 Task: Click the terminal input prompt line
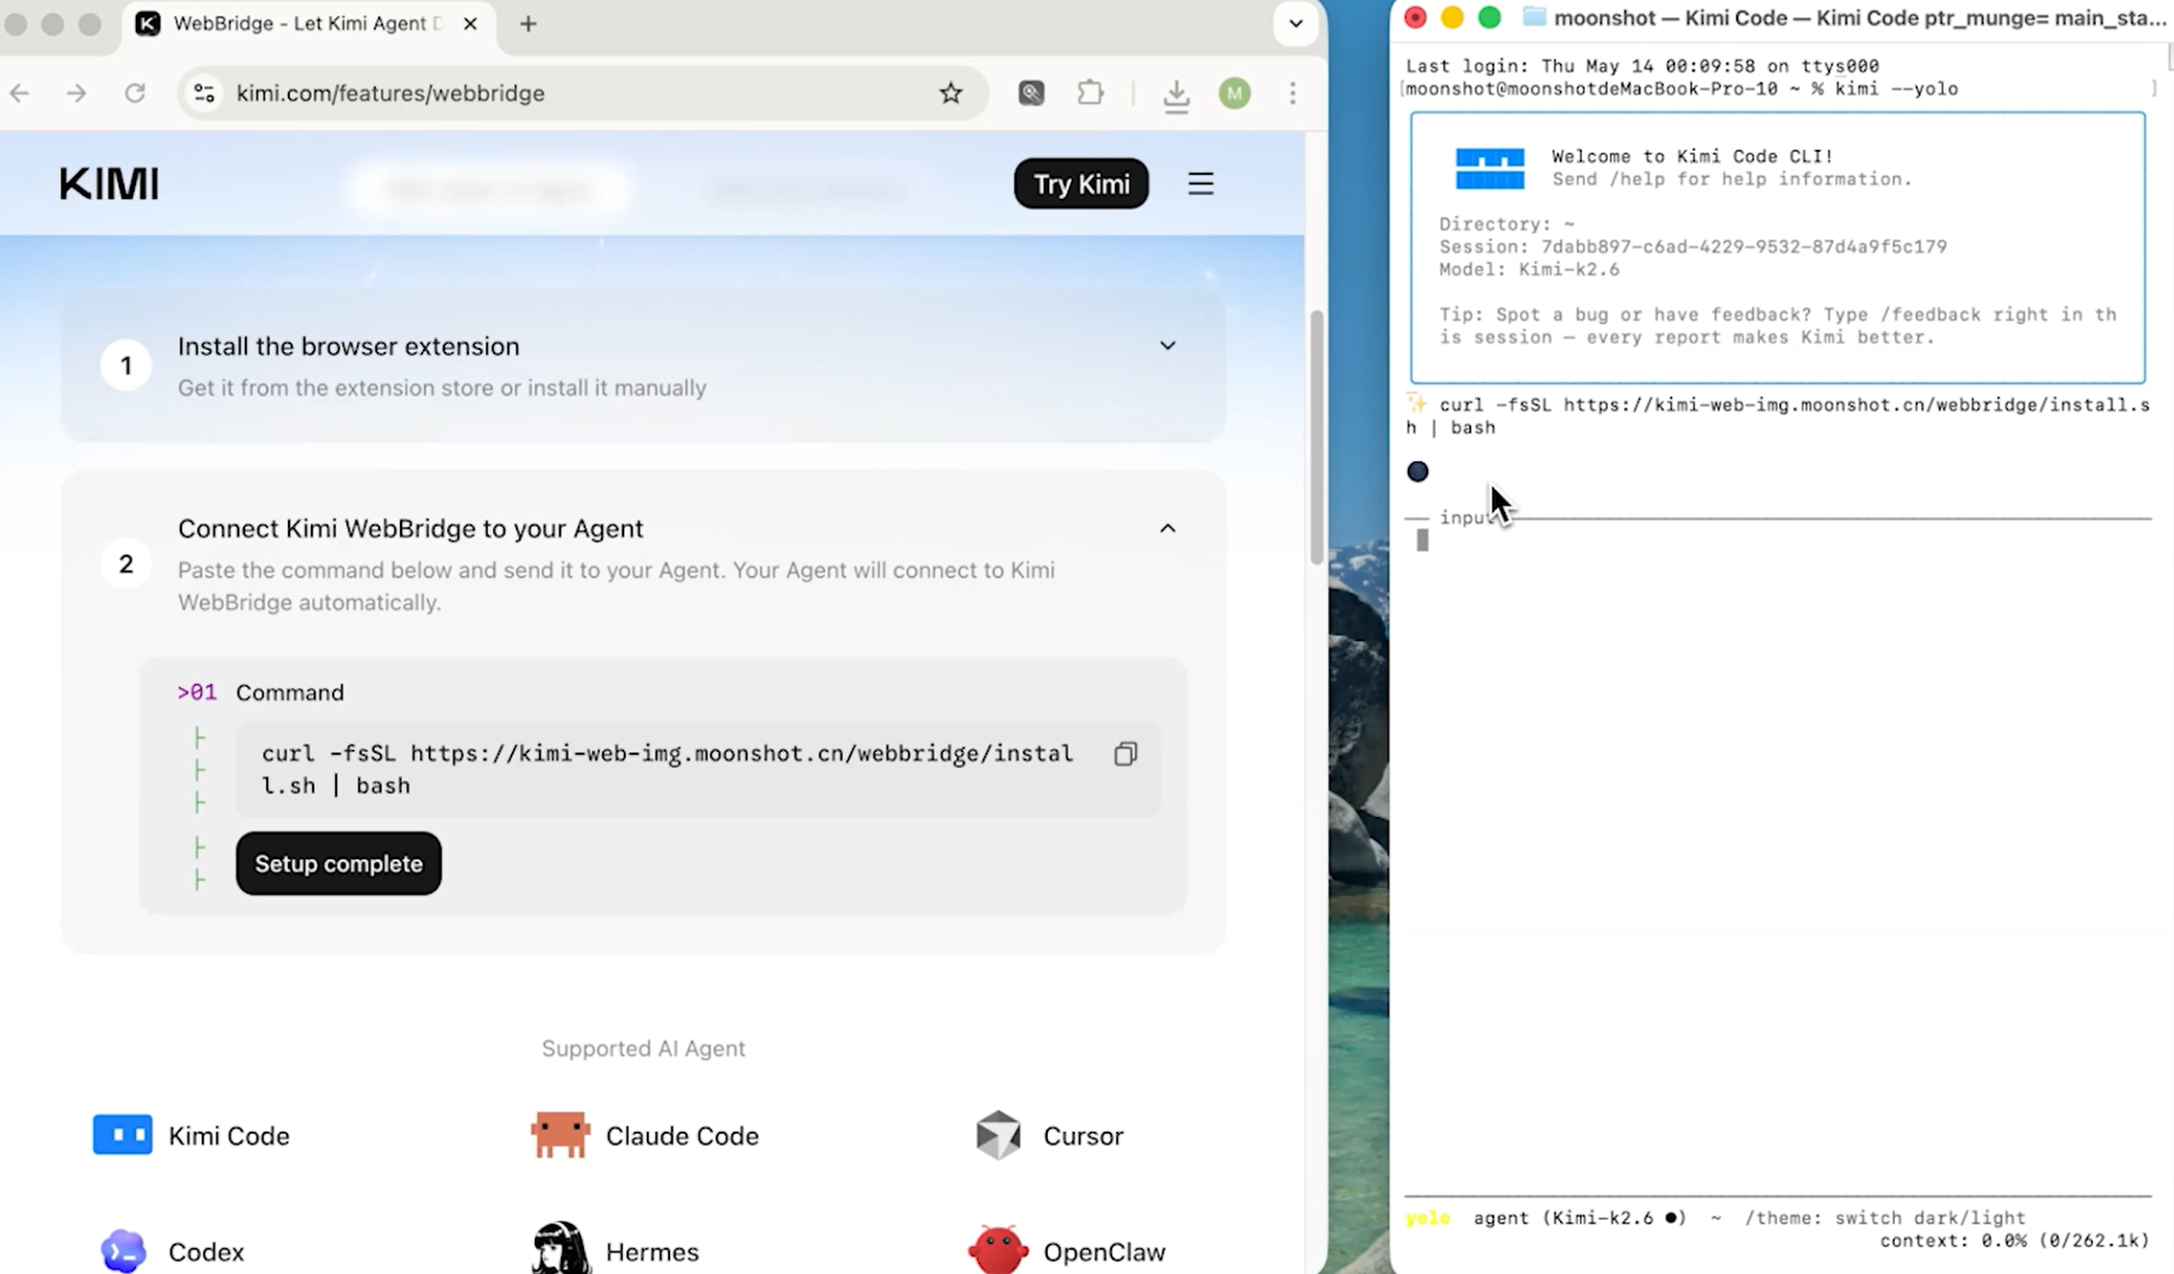pos(1777,541)
